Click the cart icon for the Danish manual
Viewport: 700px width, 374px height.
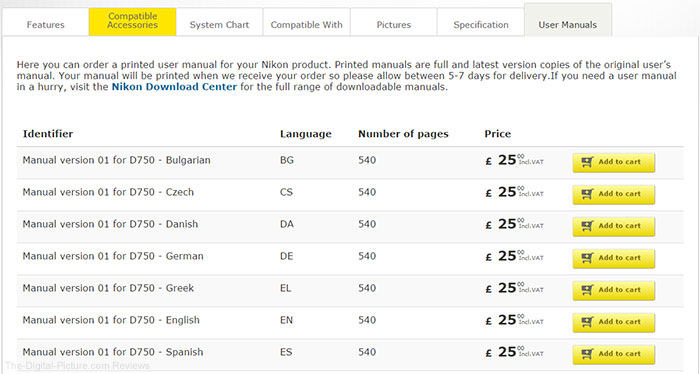tap(588, 226)
